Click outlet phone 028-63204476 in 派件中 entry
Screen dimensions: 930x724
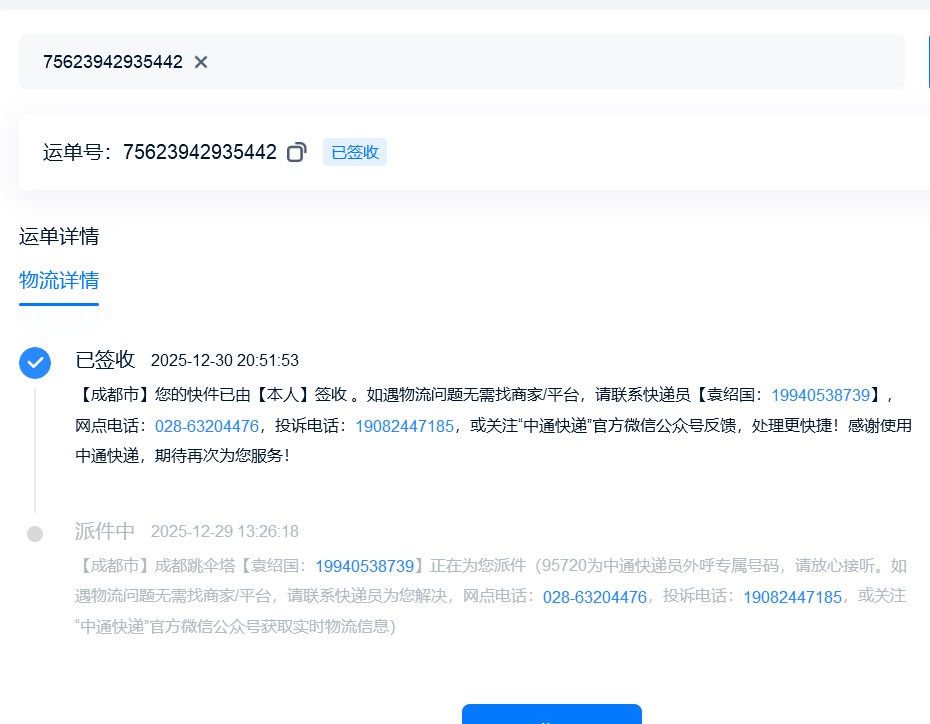(595, 597)
